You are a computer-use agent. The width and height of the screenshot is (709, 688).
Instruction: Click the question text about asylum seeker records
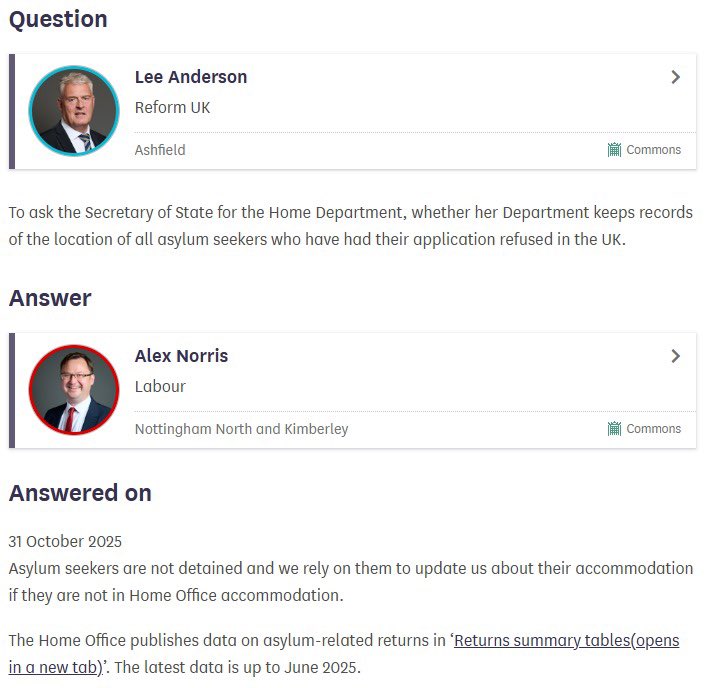(350, 226)
